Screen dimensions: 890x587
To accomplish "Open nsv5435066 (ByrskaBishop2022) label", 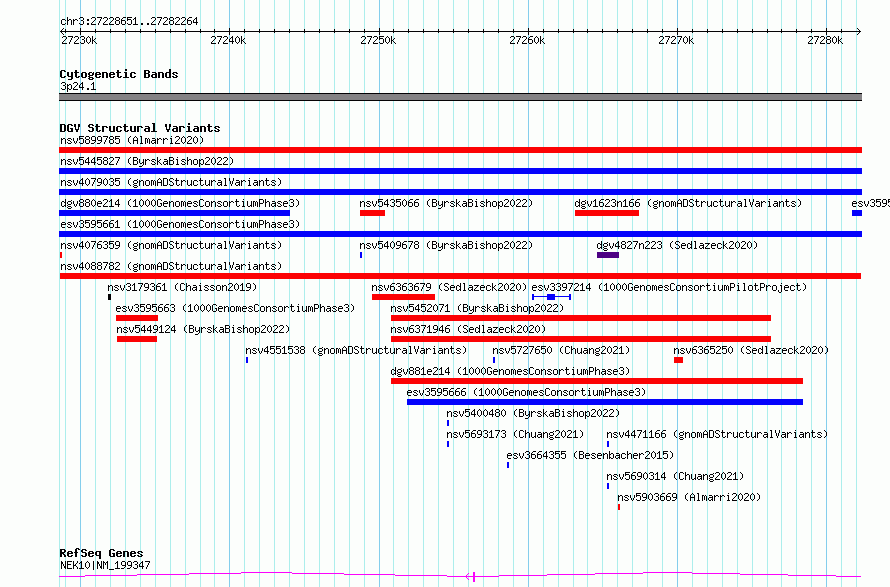I will [446, 203].
